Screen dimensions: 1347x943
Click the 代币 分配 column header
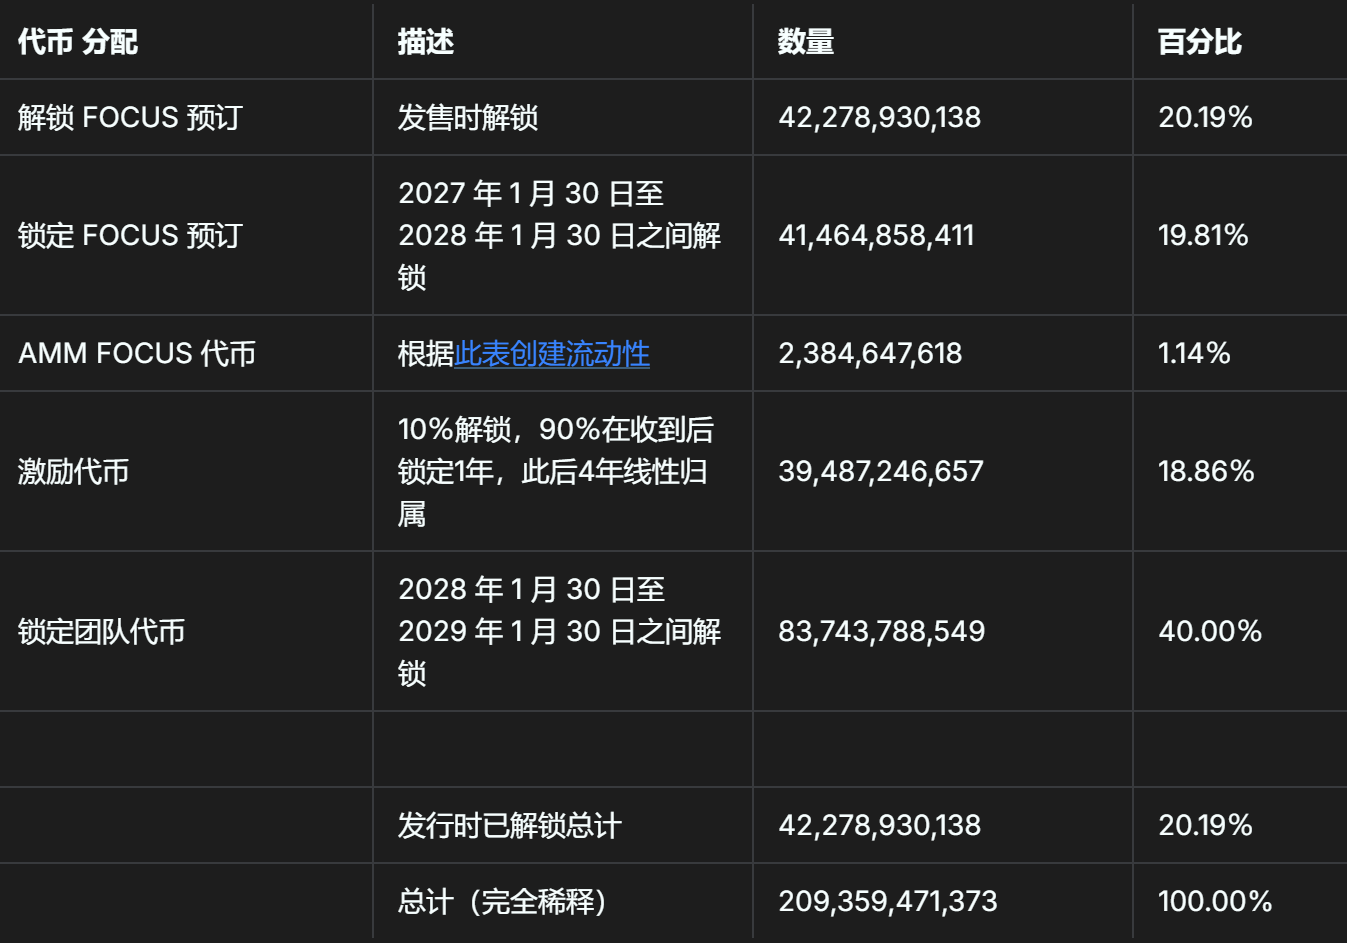tap(78, 42)
